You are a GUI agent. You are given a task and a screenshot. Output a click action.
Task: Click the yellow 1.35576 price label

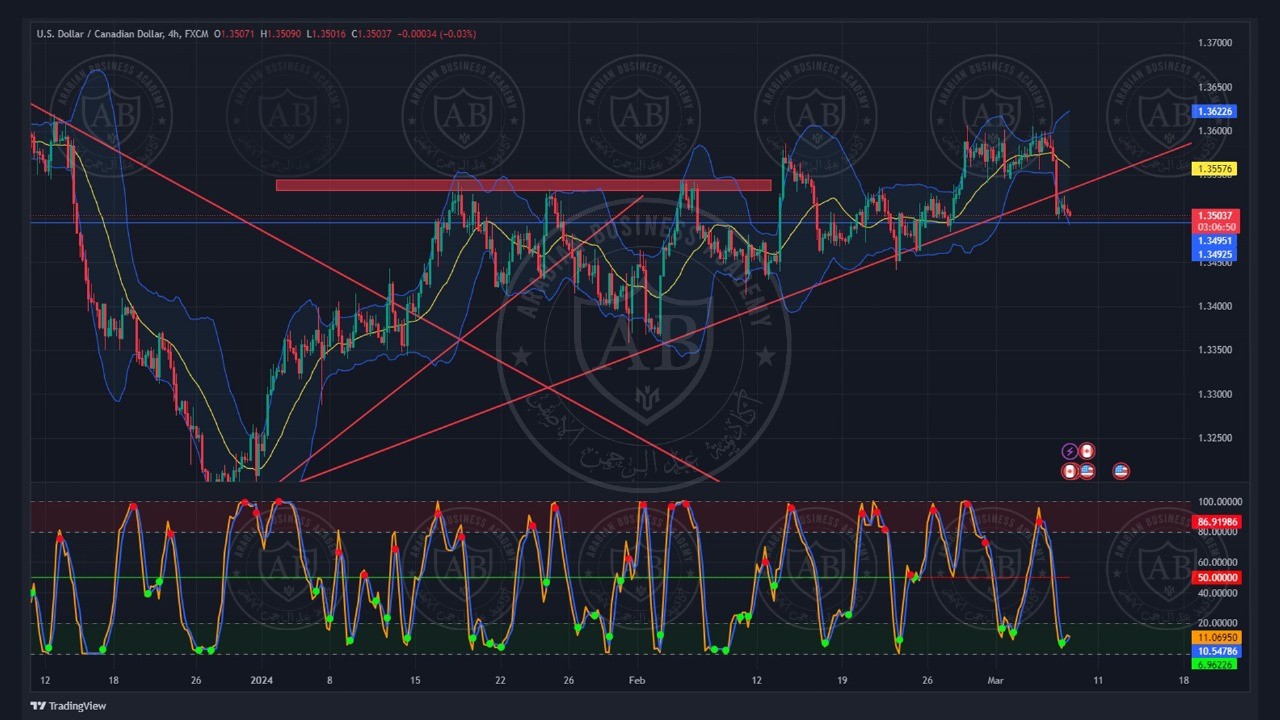(1216, 169)
